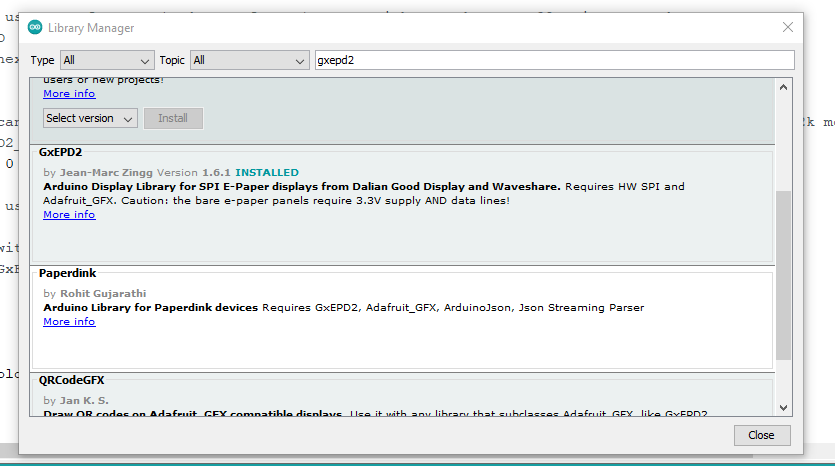Screen dimensions: 835x466
Task: Click the scrollbar up arrow
Action: click(783, 87)
